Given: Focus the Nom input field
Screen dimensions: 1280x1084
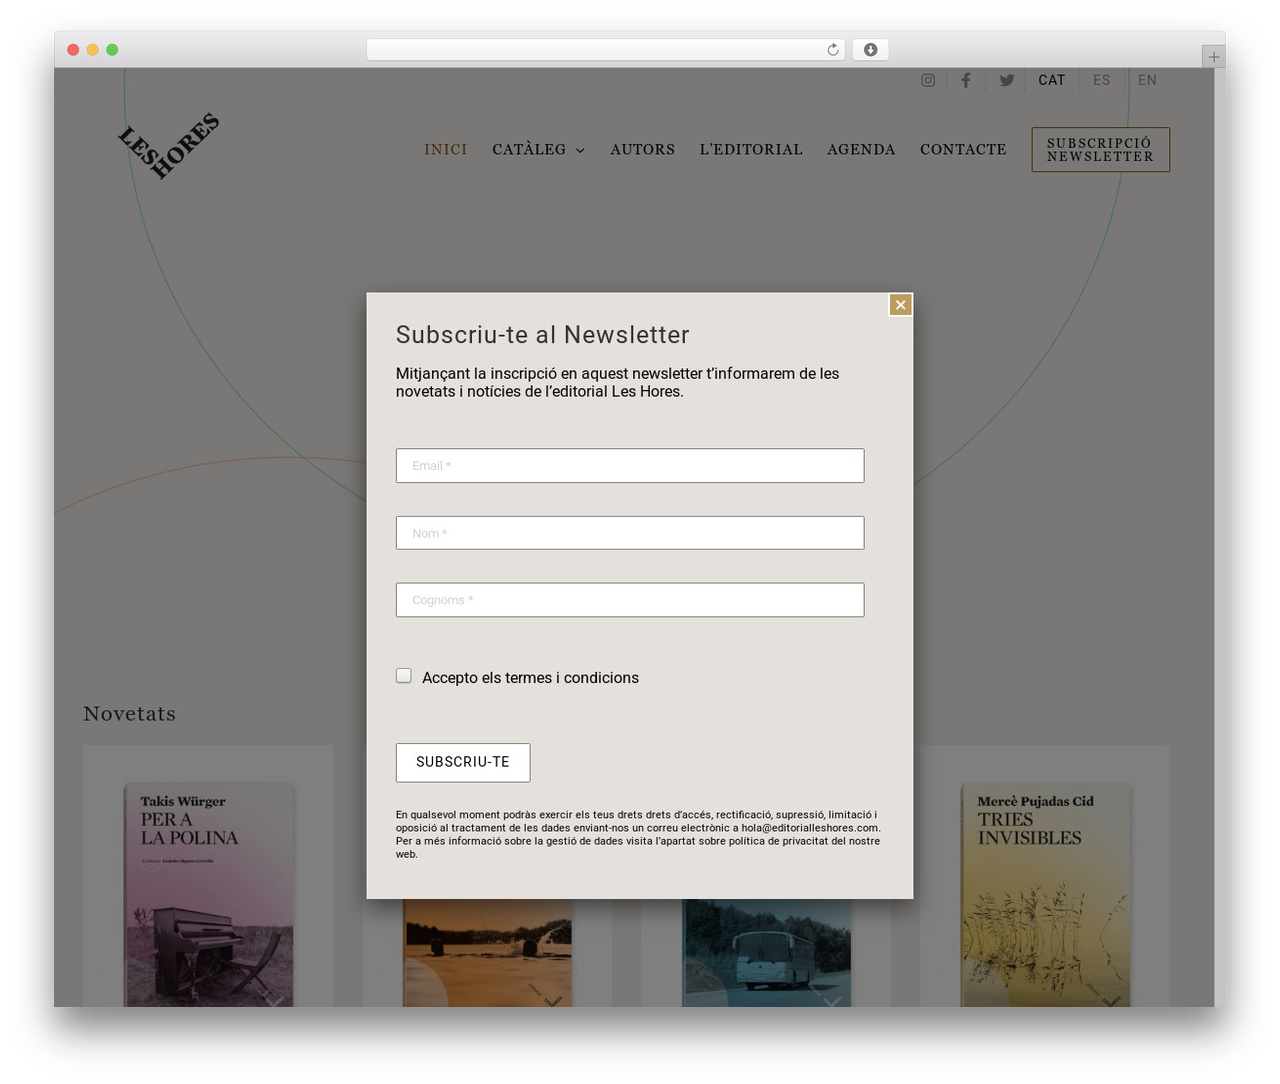Looking at the screenshot, I should pos(630,533).
